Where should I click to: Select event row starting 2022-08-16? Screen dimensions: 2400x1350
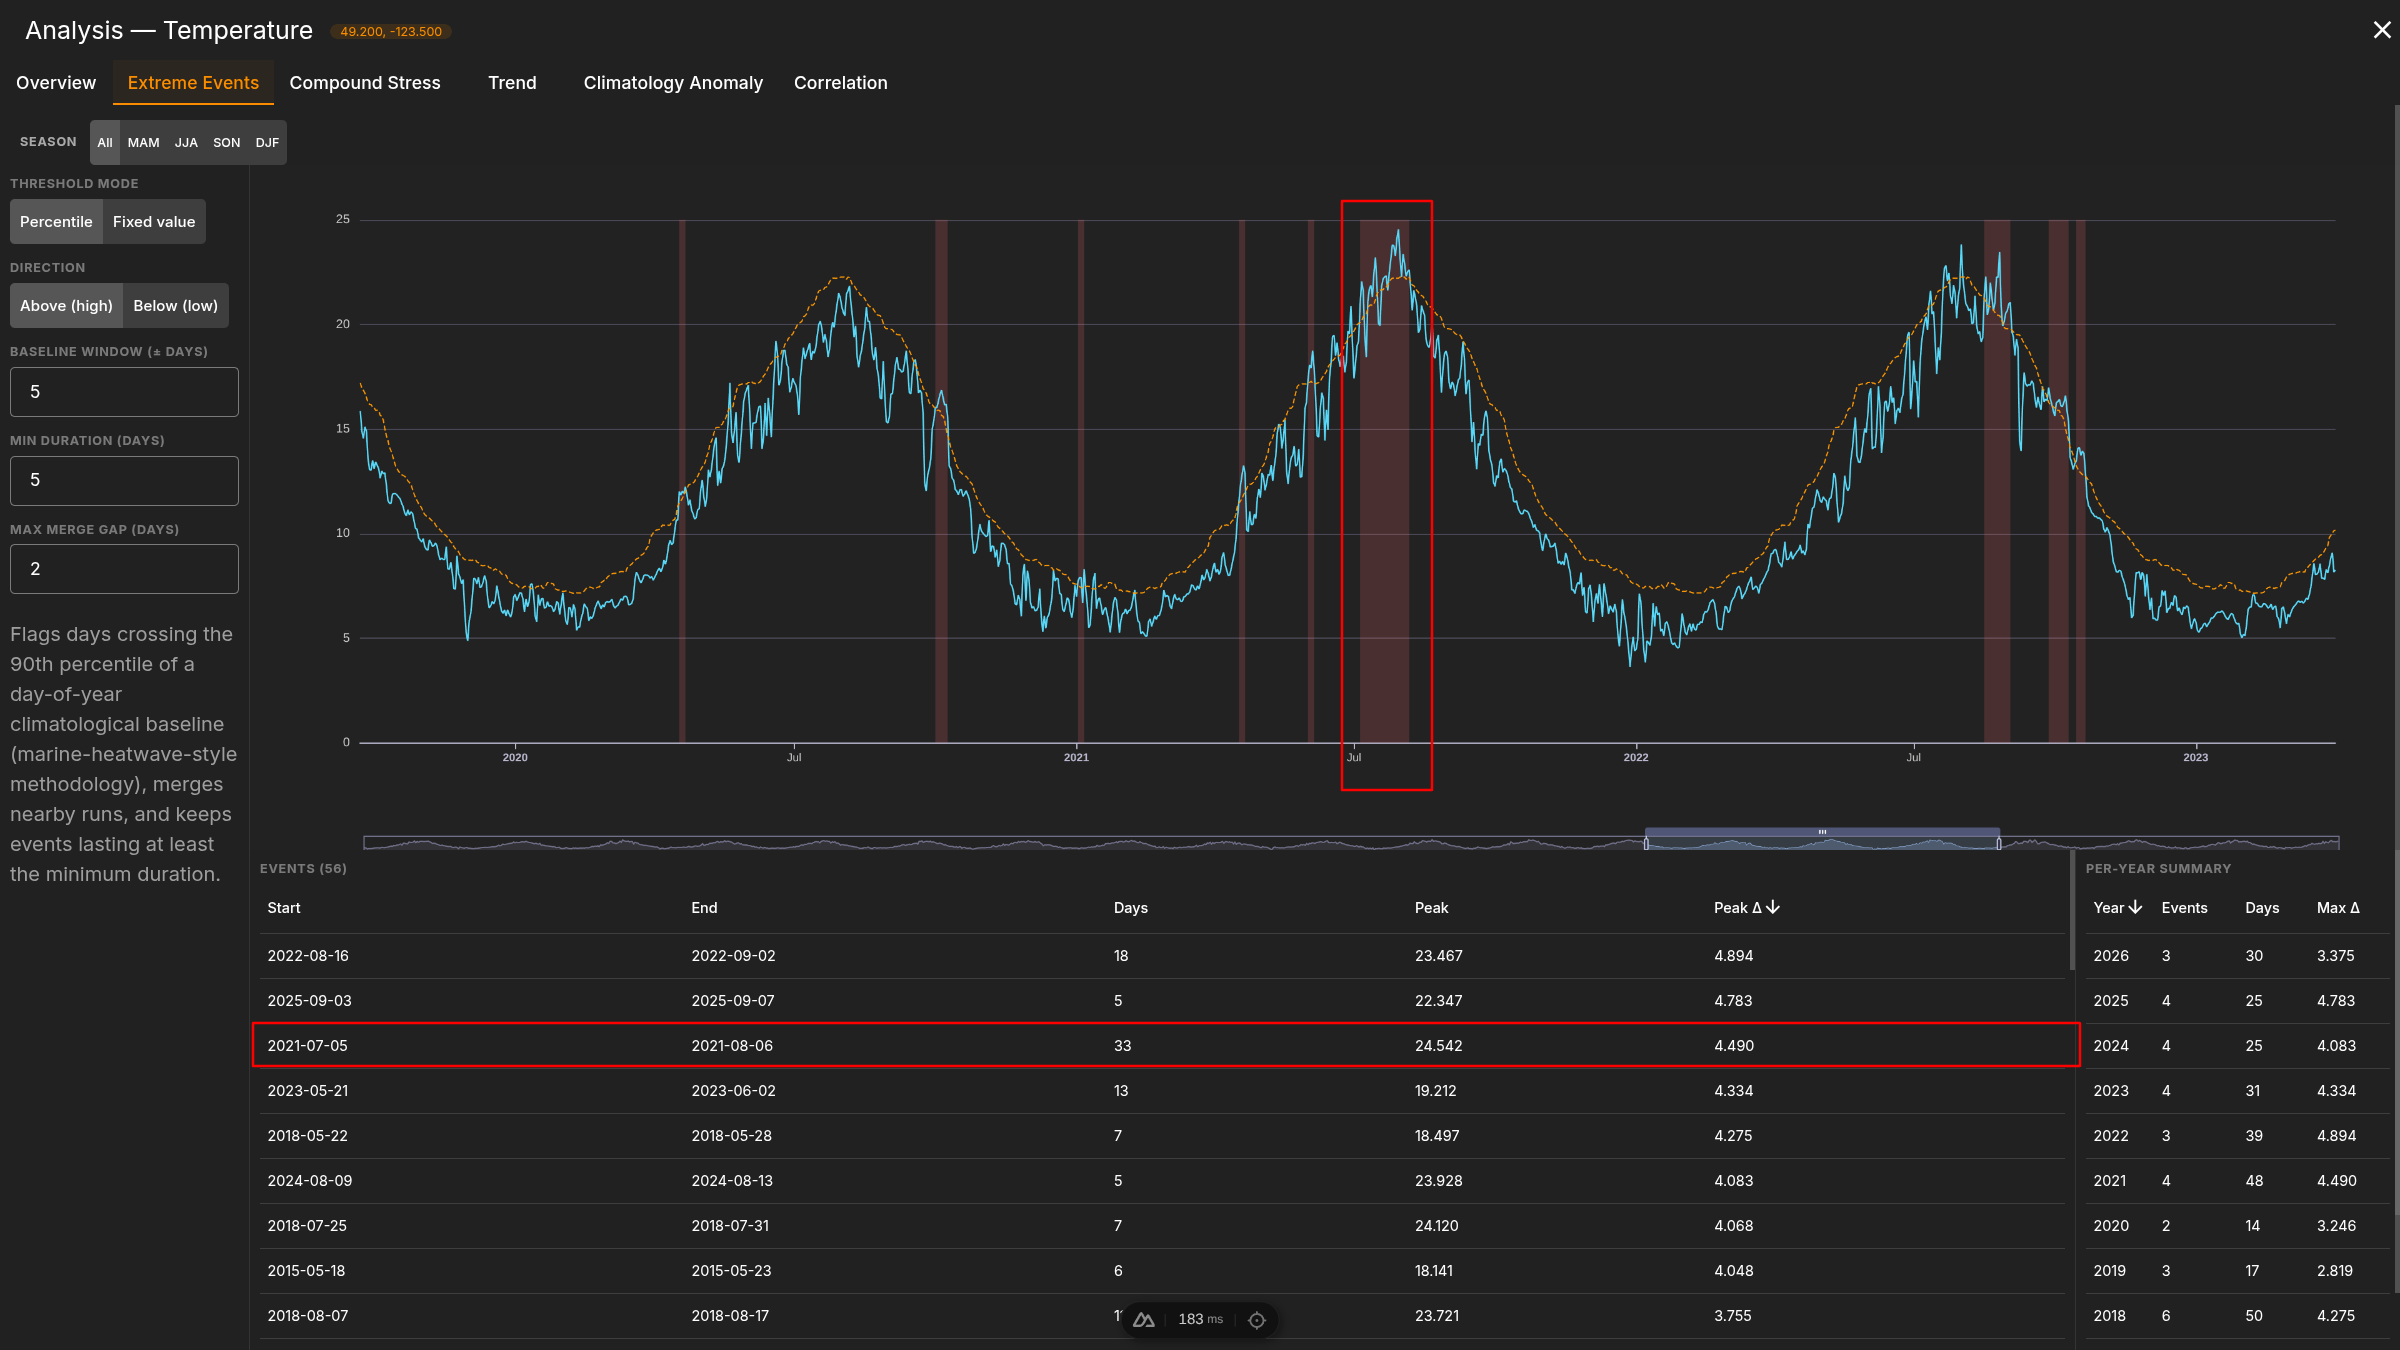click(x=1162, y=956)
